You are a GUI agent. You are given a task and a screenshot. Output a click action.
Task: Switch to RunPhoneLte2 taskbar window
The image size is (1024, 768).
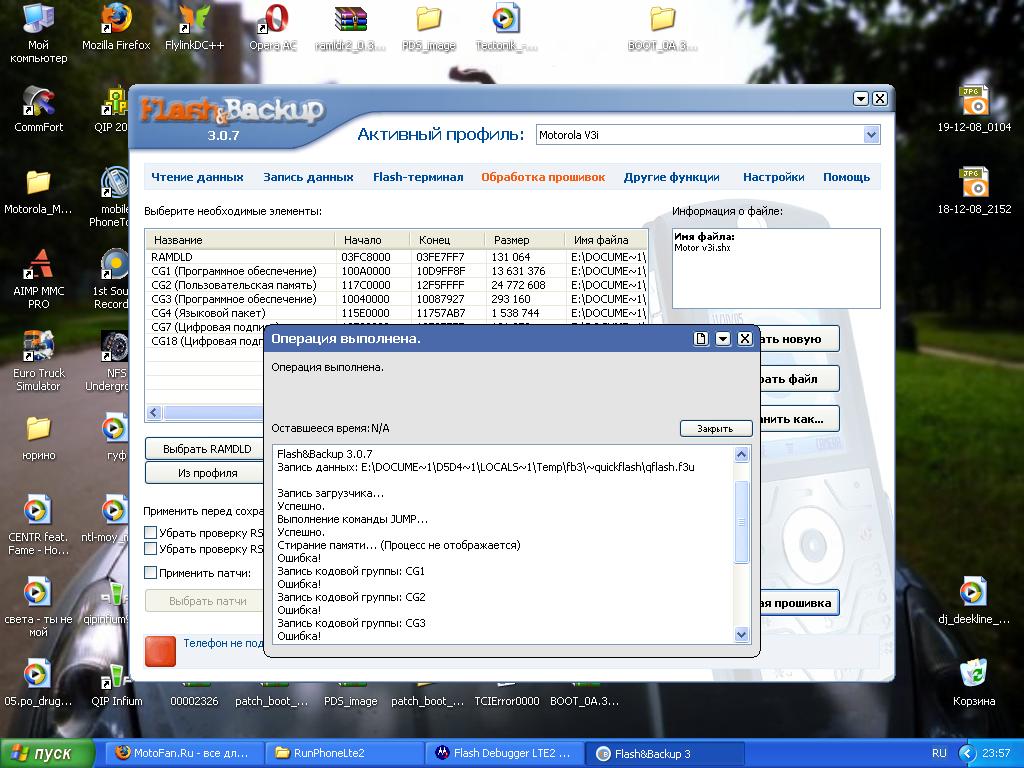coord(345,754)
